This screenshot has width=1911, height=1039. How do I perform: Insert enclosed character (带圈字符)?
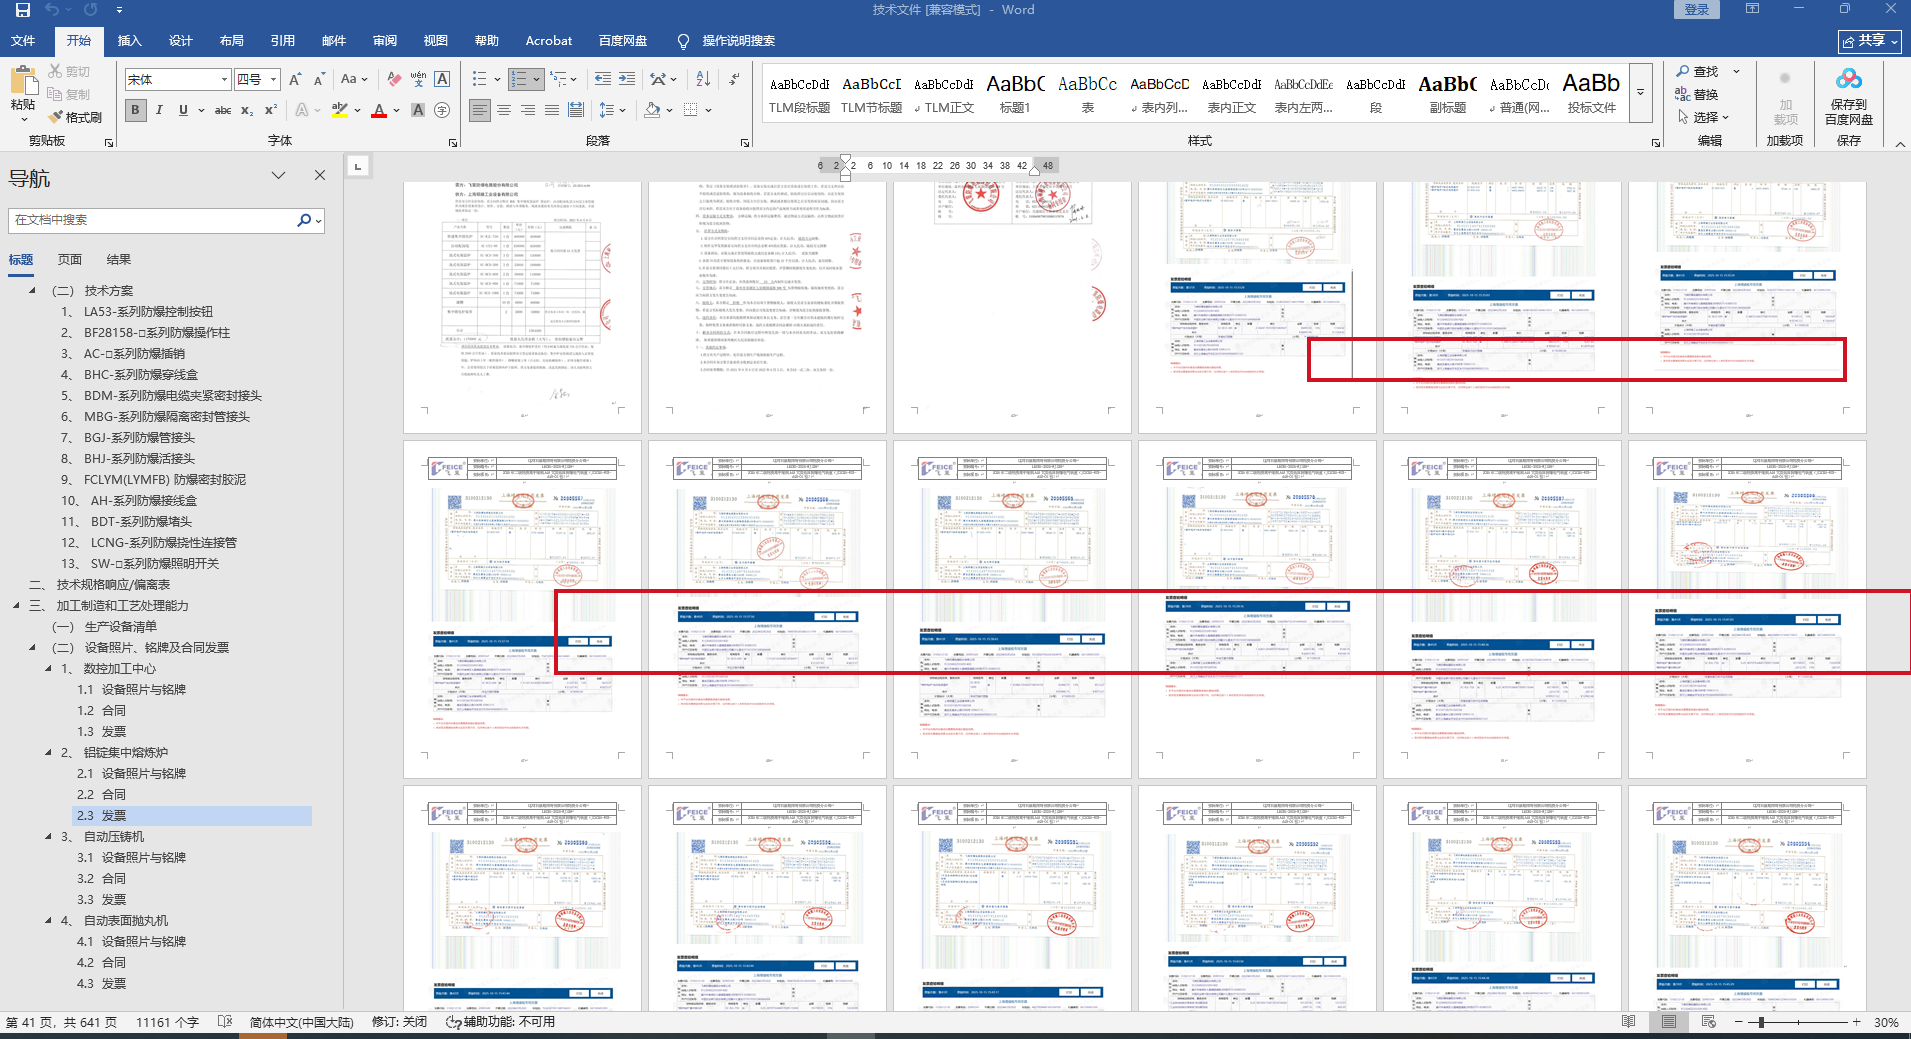tap(442, 110)
